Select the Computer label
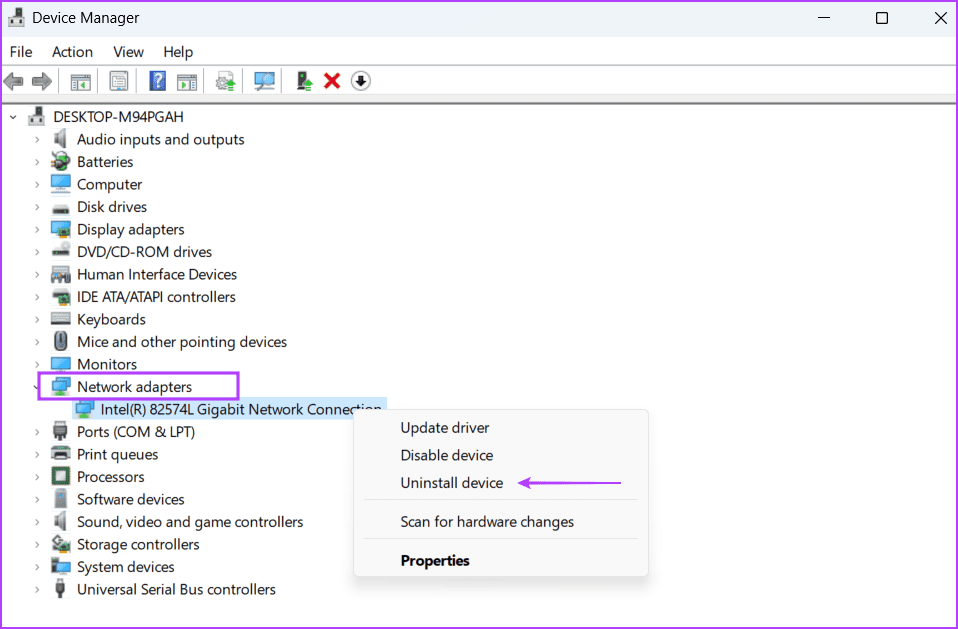 pos(109,184)
